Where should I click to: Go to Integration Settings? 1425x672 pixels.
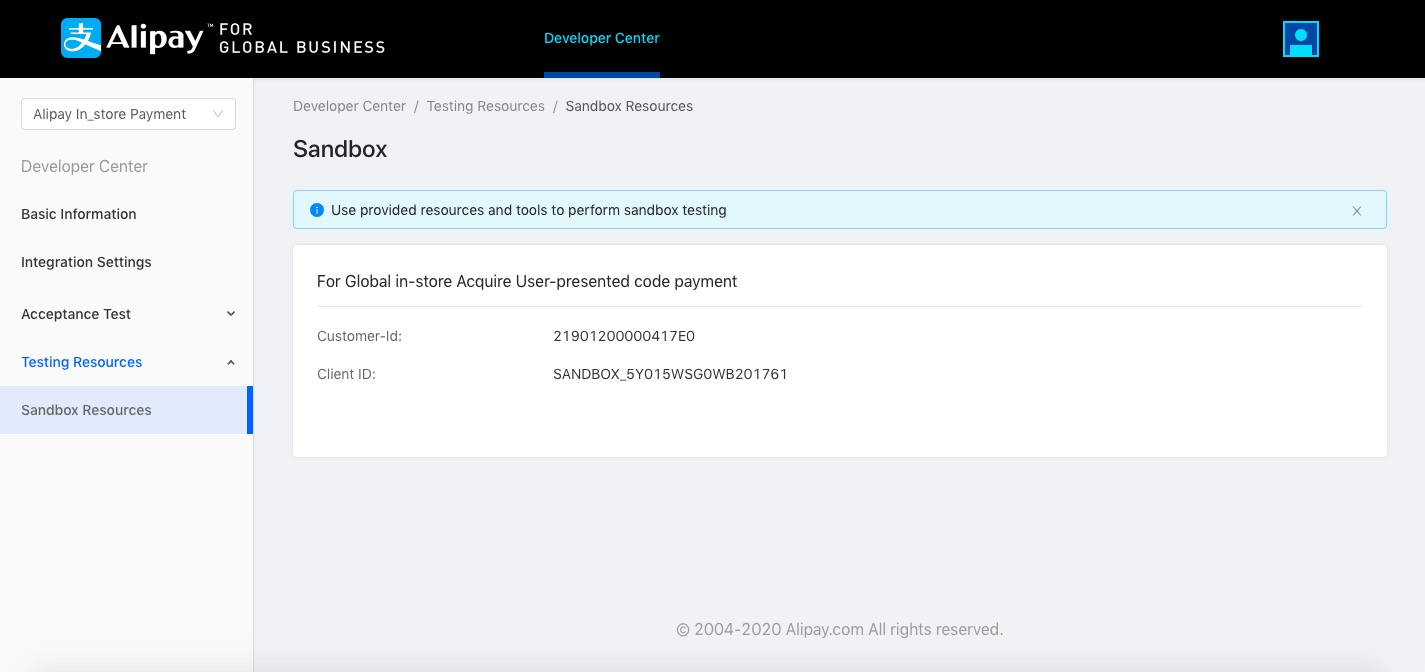86,262
